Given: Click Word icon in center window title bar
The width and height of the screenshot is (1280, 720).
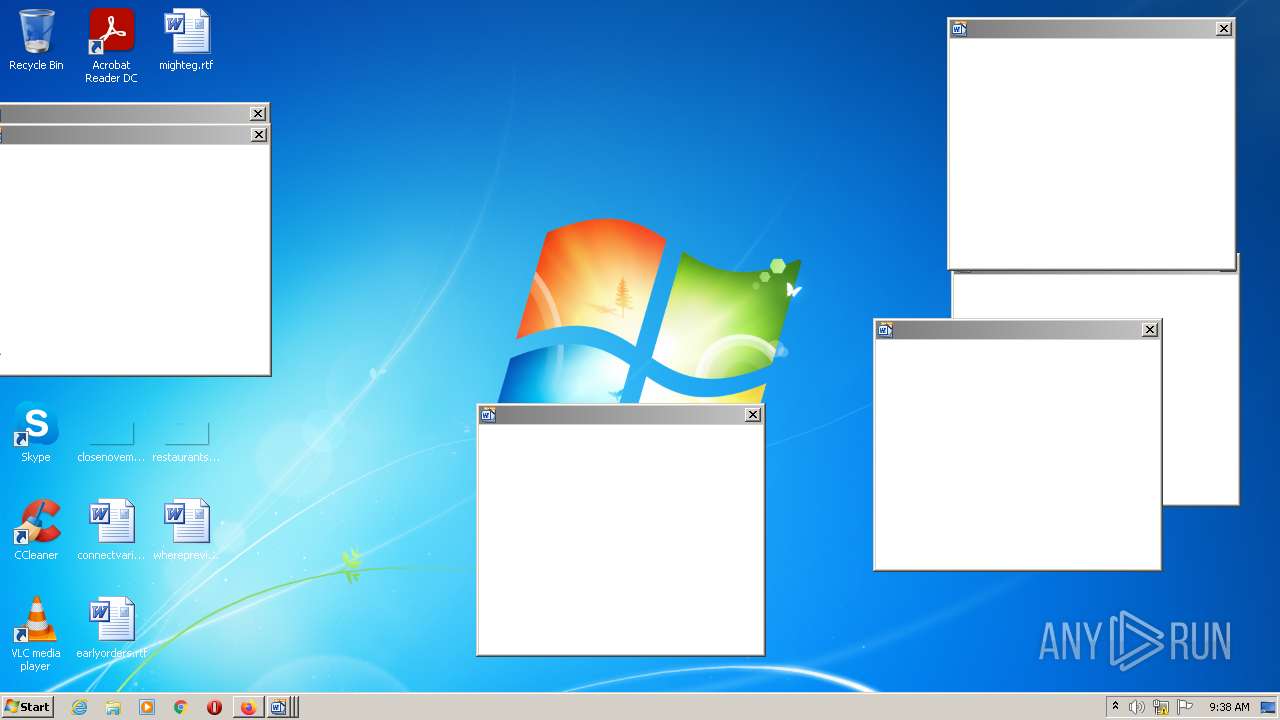Looking at the screenshot, I should click(x=488, y=415).
